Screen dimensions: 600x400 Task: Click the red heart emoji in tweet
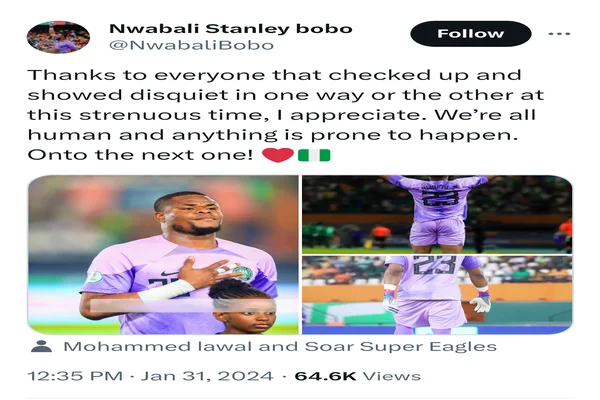coord(278,155)
